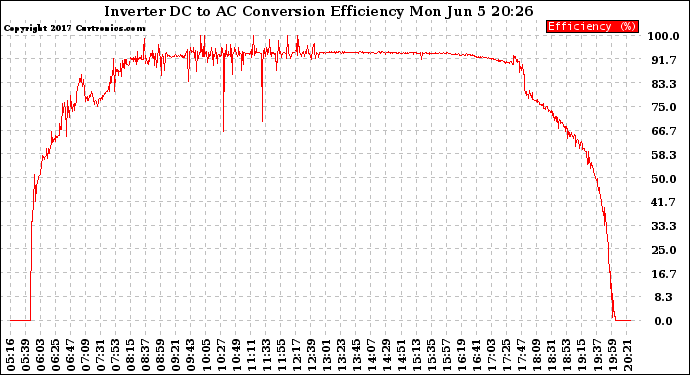This screenshot has height=375, width=690.
Task: Click the 66.7 y-axis value
Action: pyautogui.click(x=664, y=132)
